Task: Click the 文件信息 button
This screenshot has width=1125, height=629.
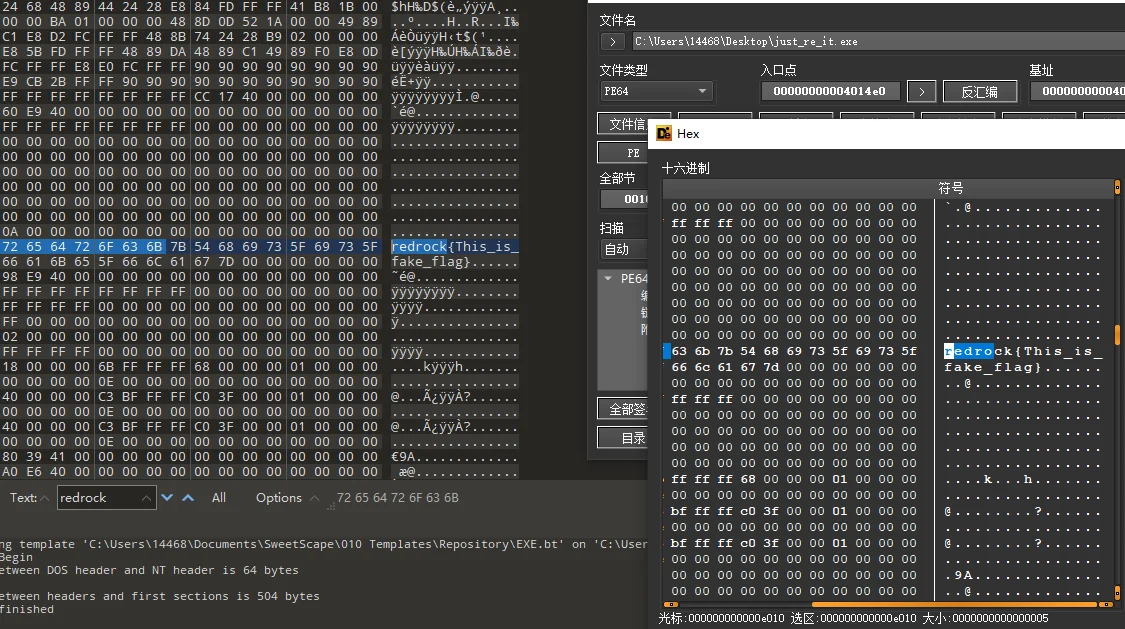Action: click(x=624, y=124)
